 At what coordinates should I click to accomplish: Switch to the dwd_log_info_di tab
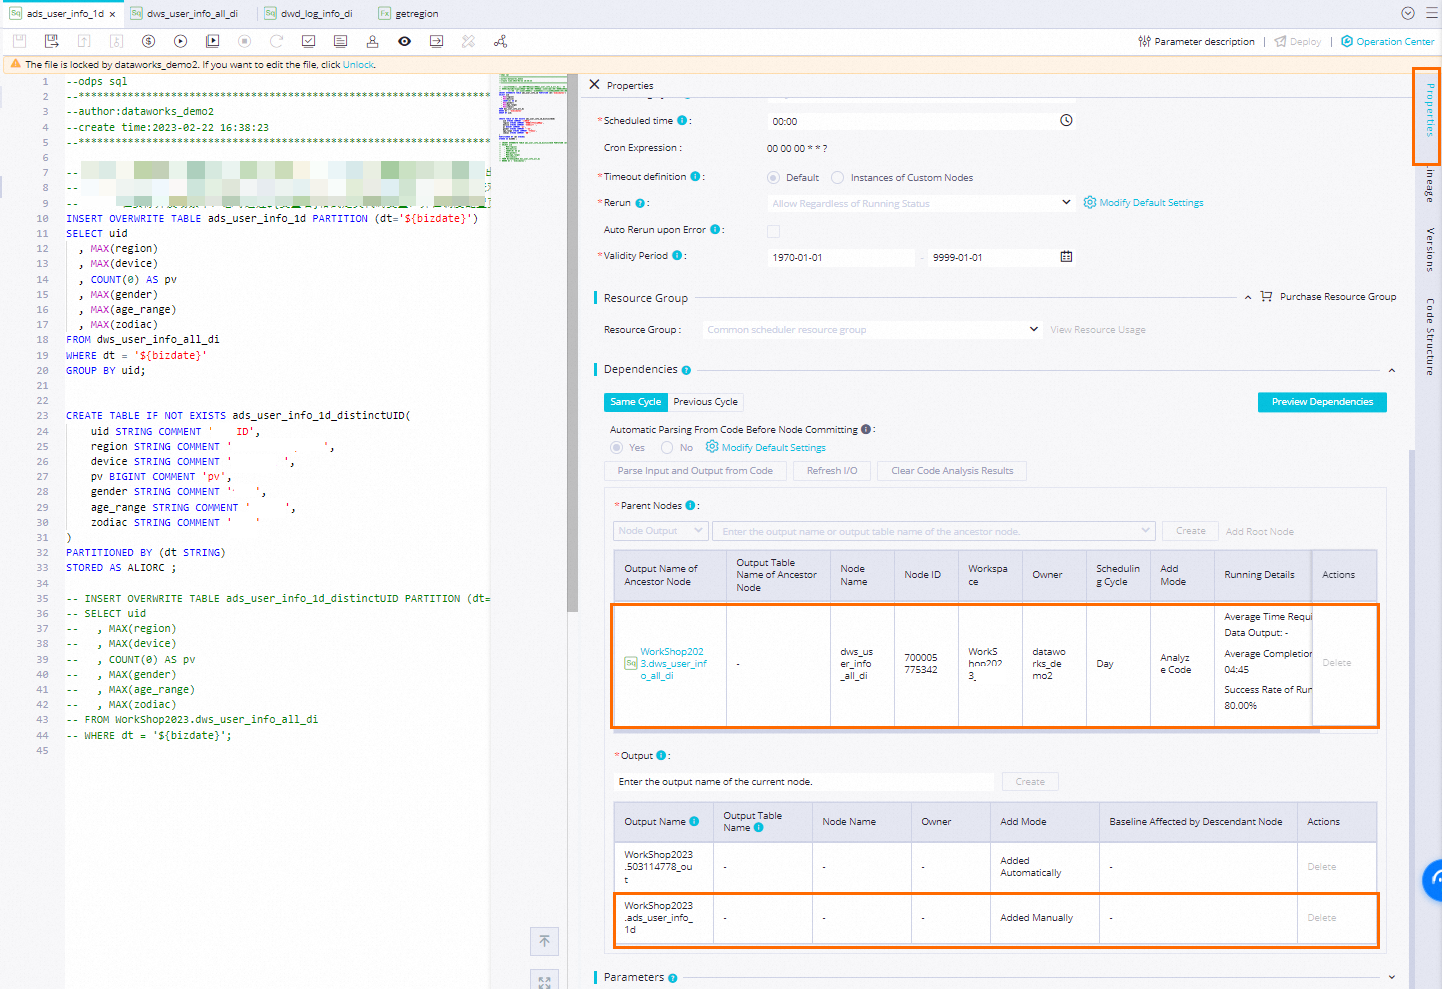point(308,14)
